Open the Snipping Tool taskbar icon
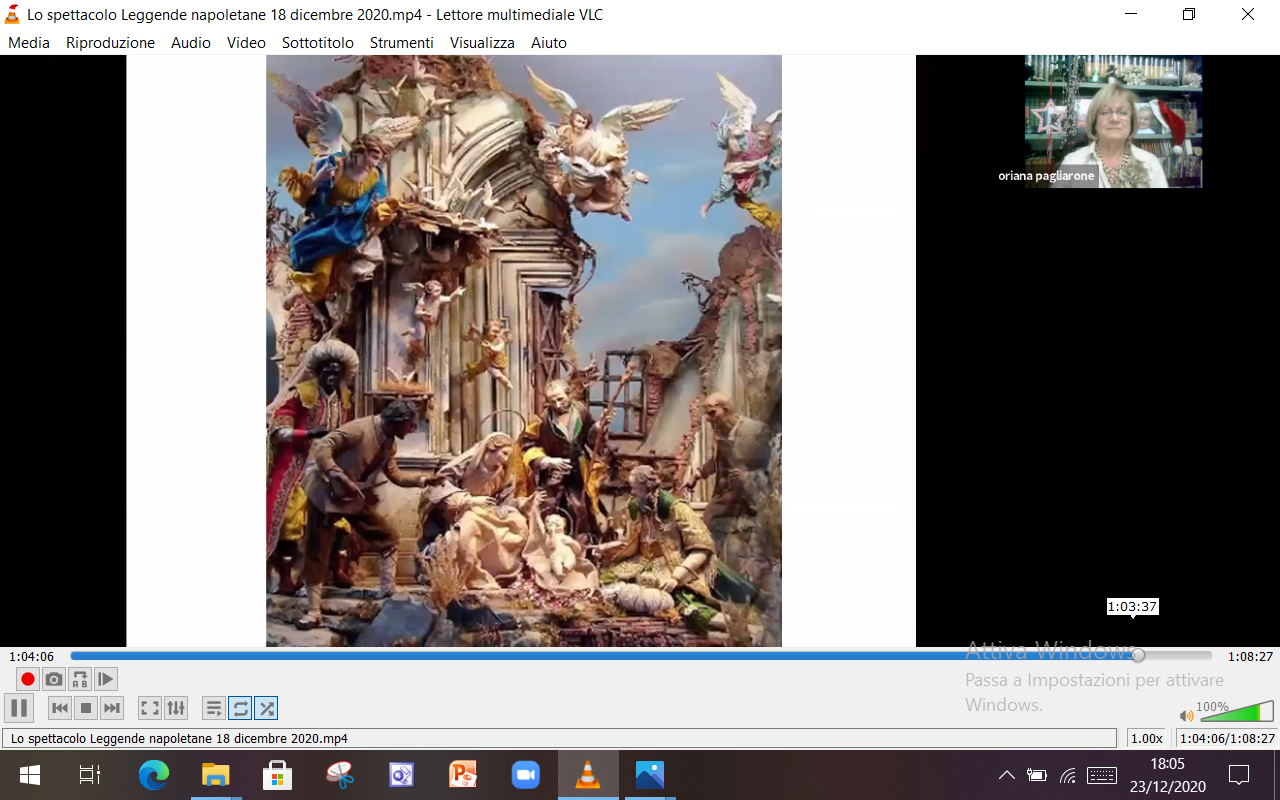The width and height of the screenshot is (1280, 800). click(x=340, y=775)
